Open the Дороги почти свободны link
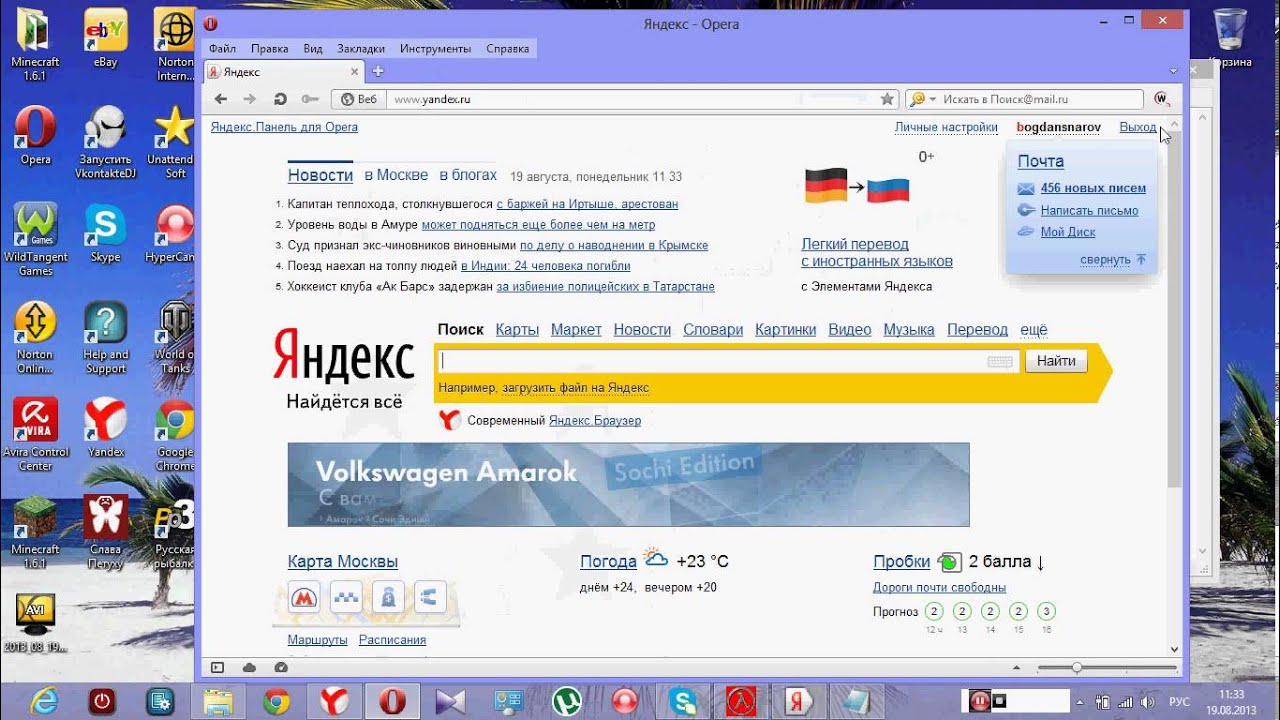Viewport: 1280px width, 720px height. click(939, 587)
